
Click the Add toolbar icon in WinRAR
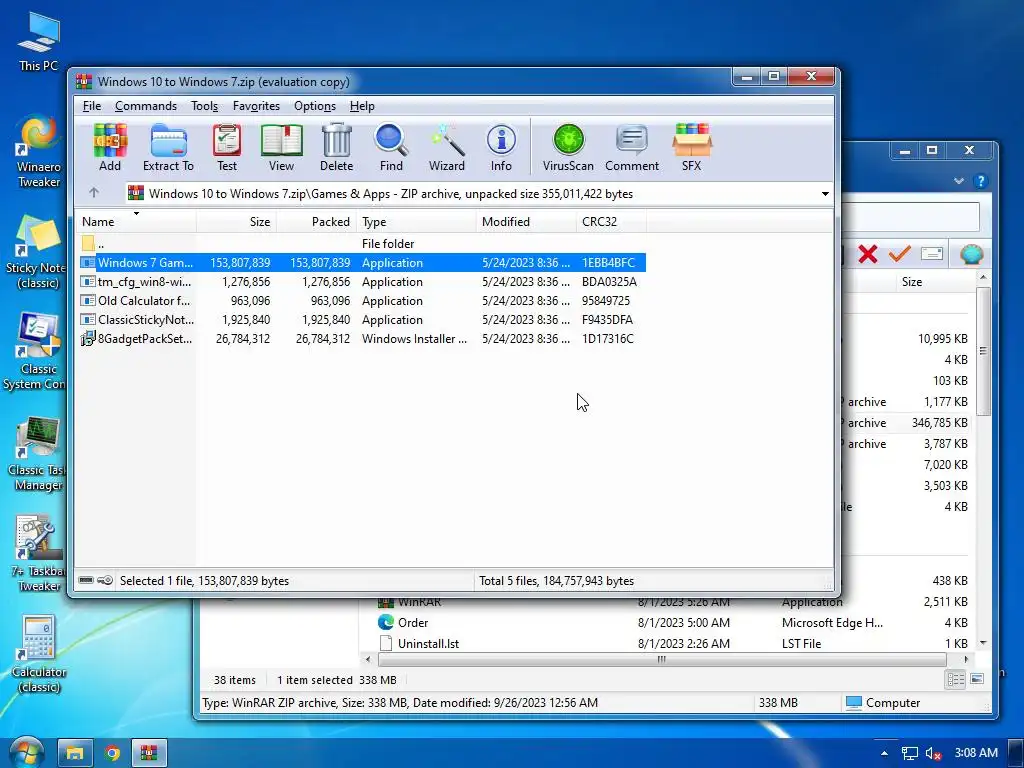click(x=110, y=148)
